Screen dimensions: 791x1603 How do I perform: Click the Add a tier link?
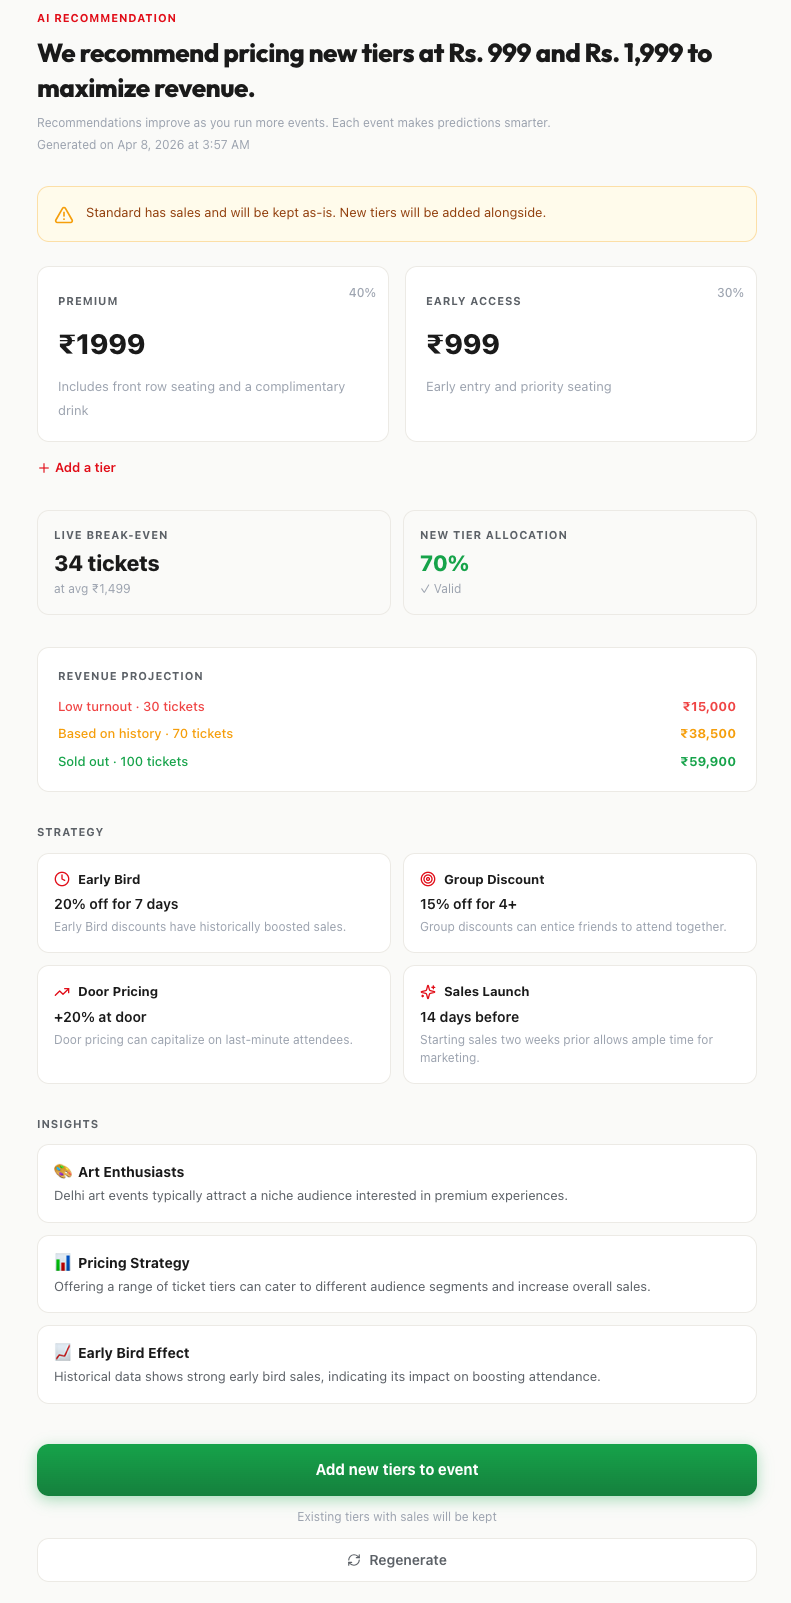click(77, 467)
